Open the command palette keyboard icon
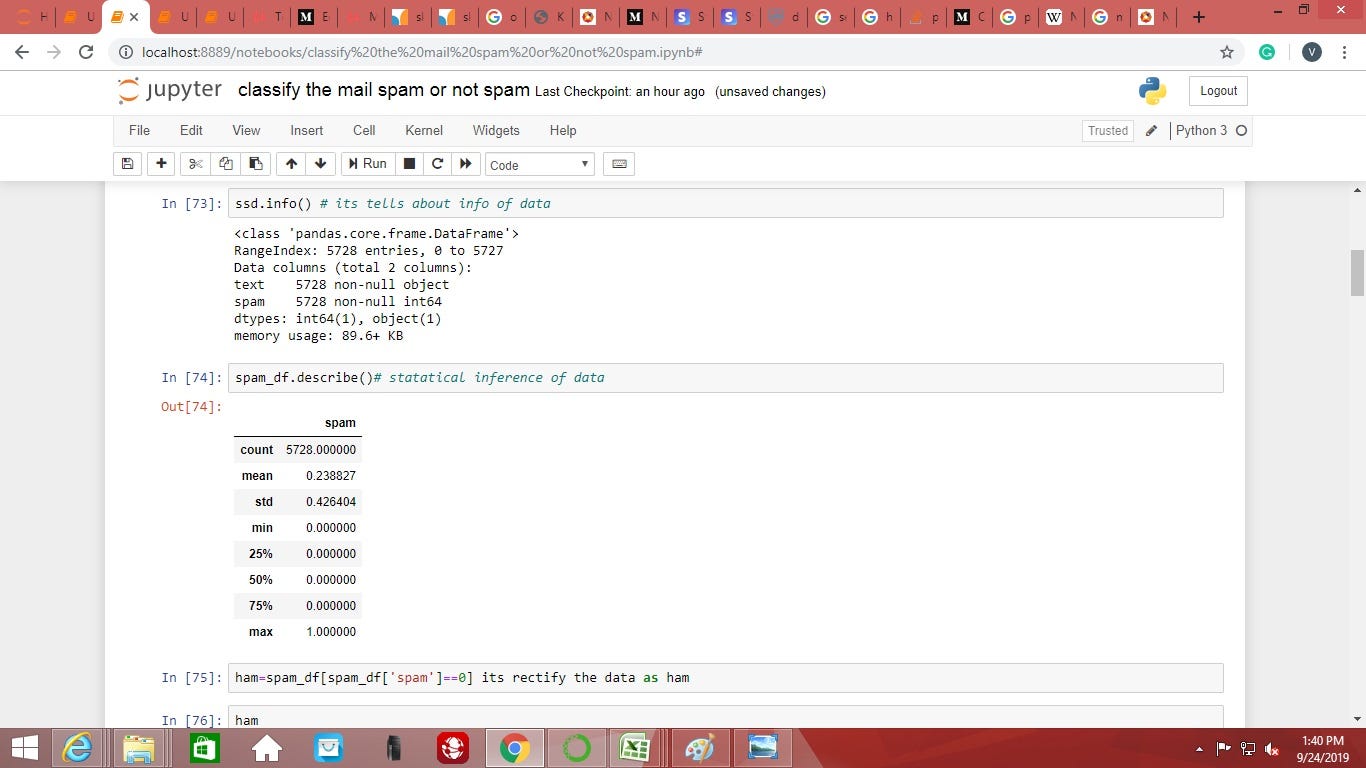This screenshot has height=768, width=1366. (619, 163)
